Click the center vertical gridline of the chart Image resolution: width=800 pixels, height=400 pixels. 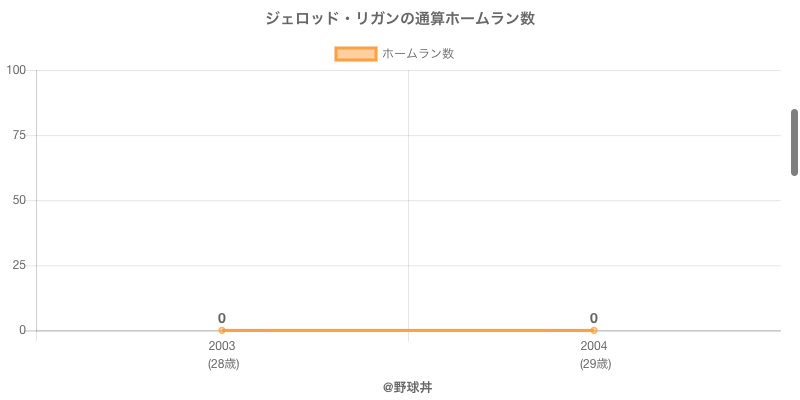click(x=408, y=200)
